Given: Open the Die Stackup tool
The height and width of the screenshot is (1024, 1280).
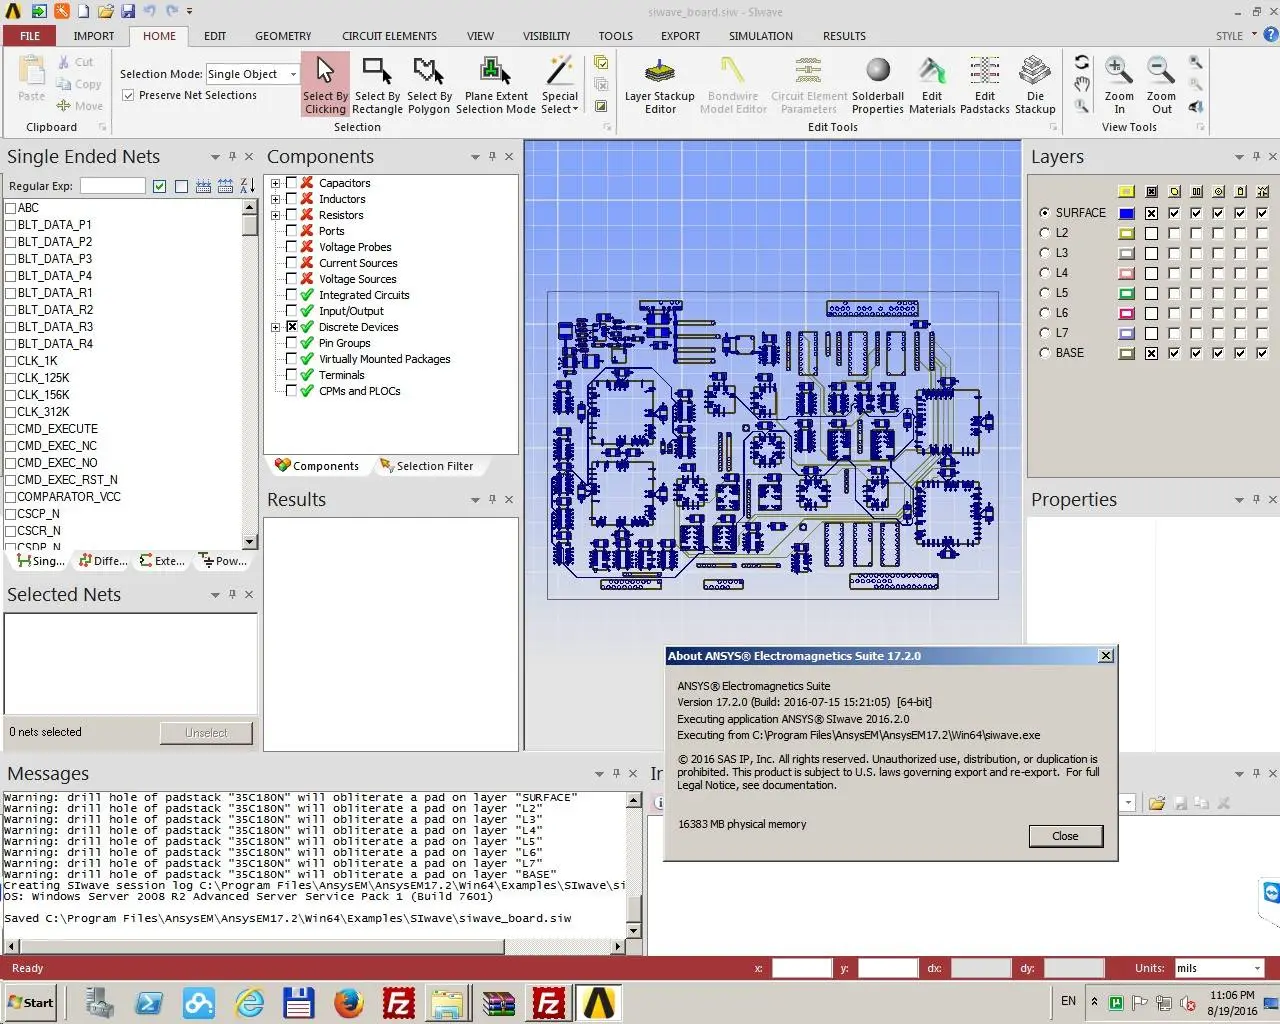Looking at the screenshot, I should (x=1035, y=85).
